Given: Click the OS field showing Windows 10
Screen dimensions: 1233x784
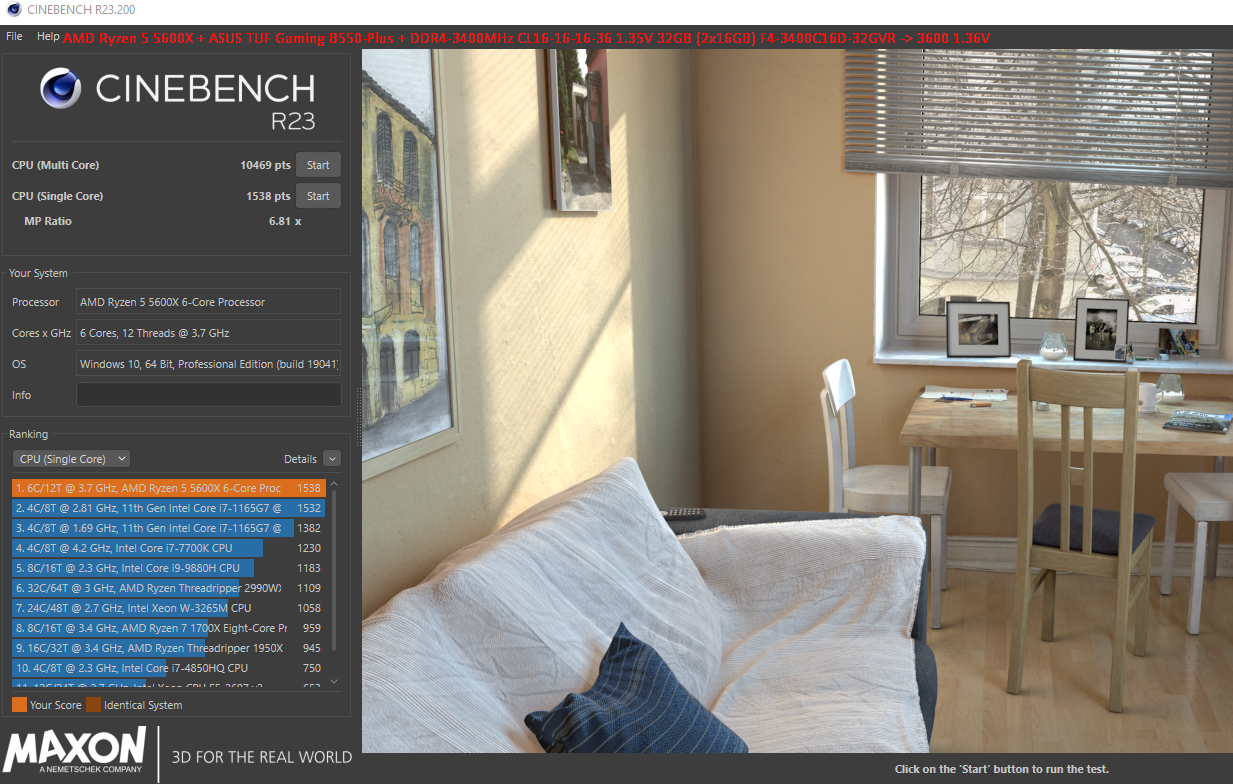Looking at the screenshot, I should pos(208,364).
